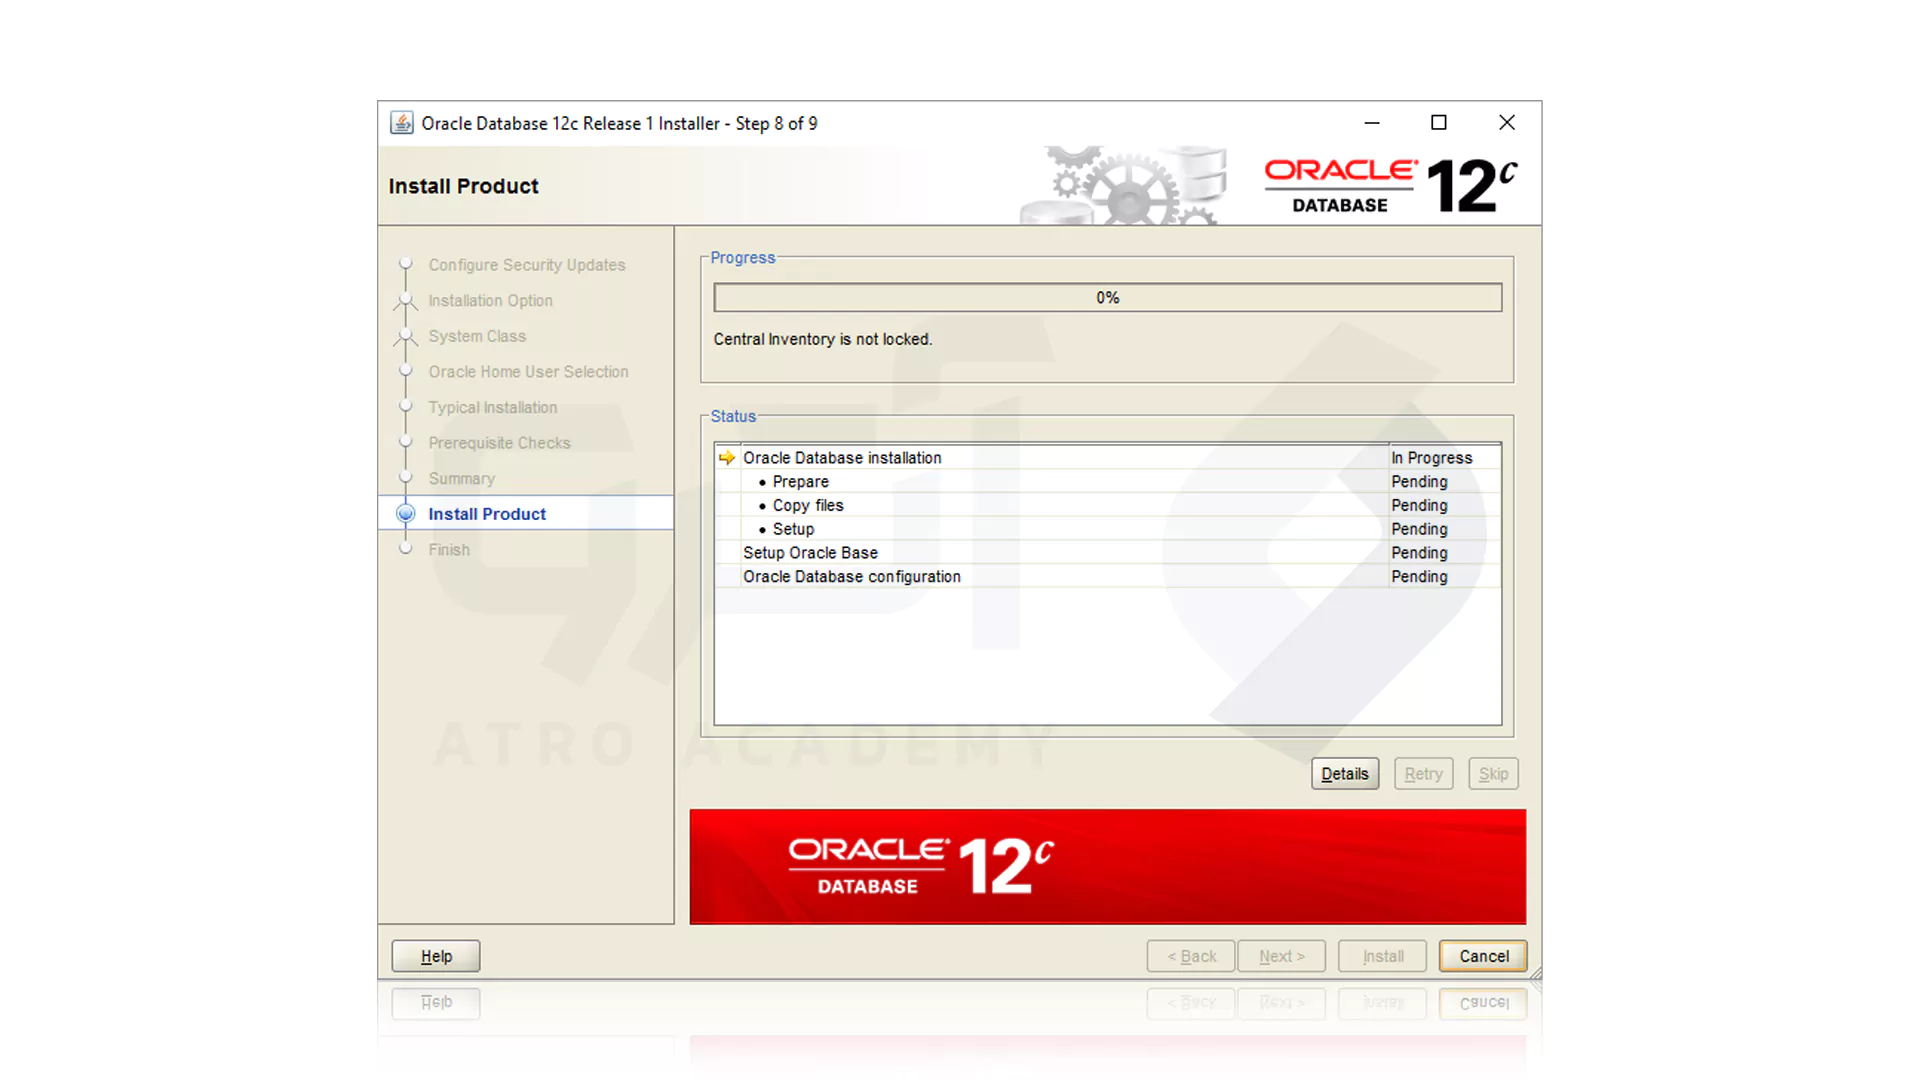The height and width of the screenshot is (1080, 1920).
Task: Click the Details button
Action: (x=1344, y=773)
